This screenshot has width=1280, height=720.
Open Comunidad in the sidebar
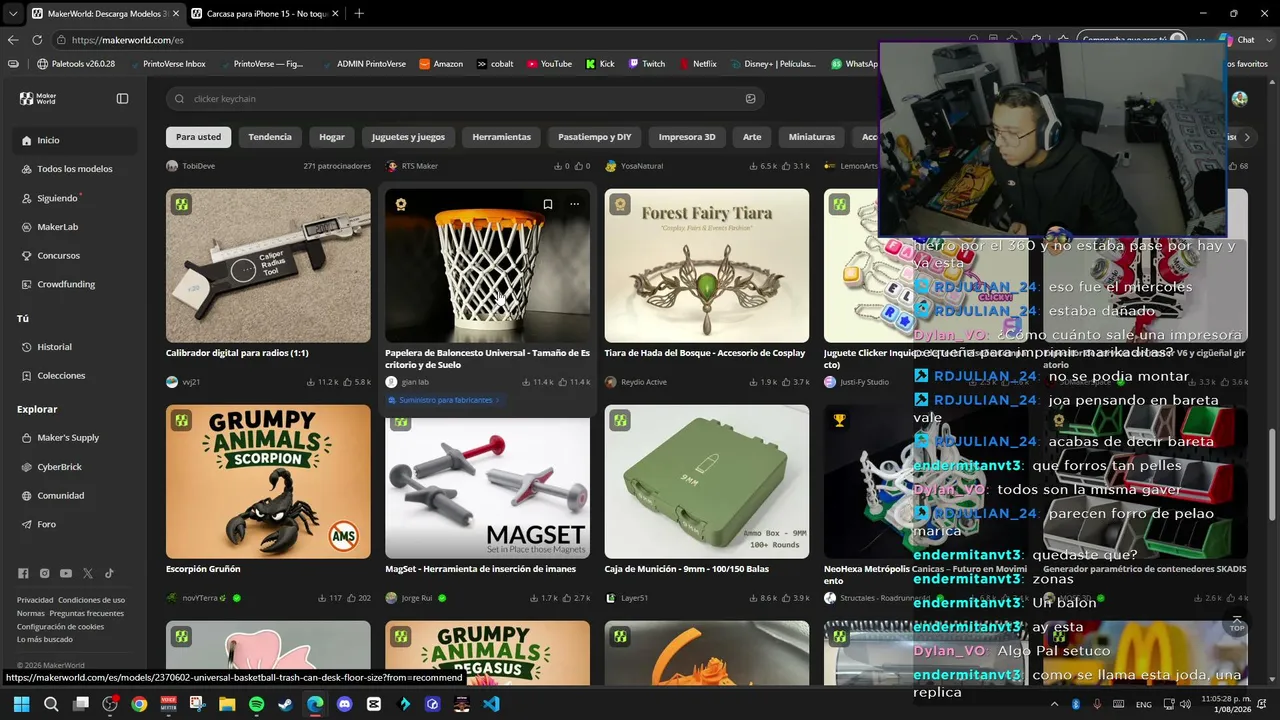[76, 496]
